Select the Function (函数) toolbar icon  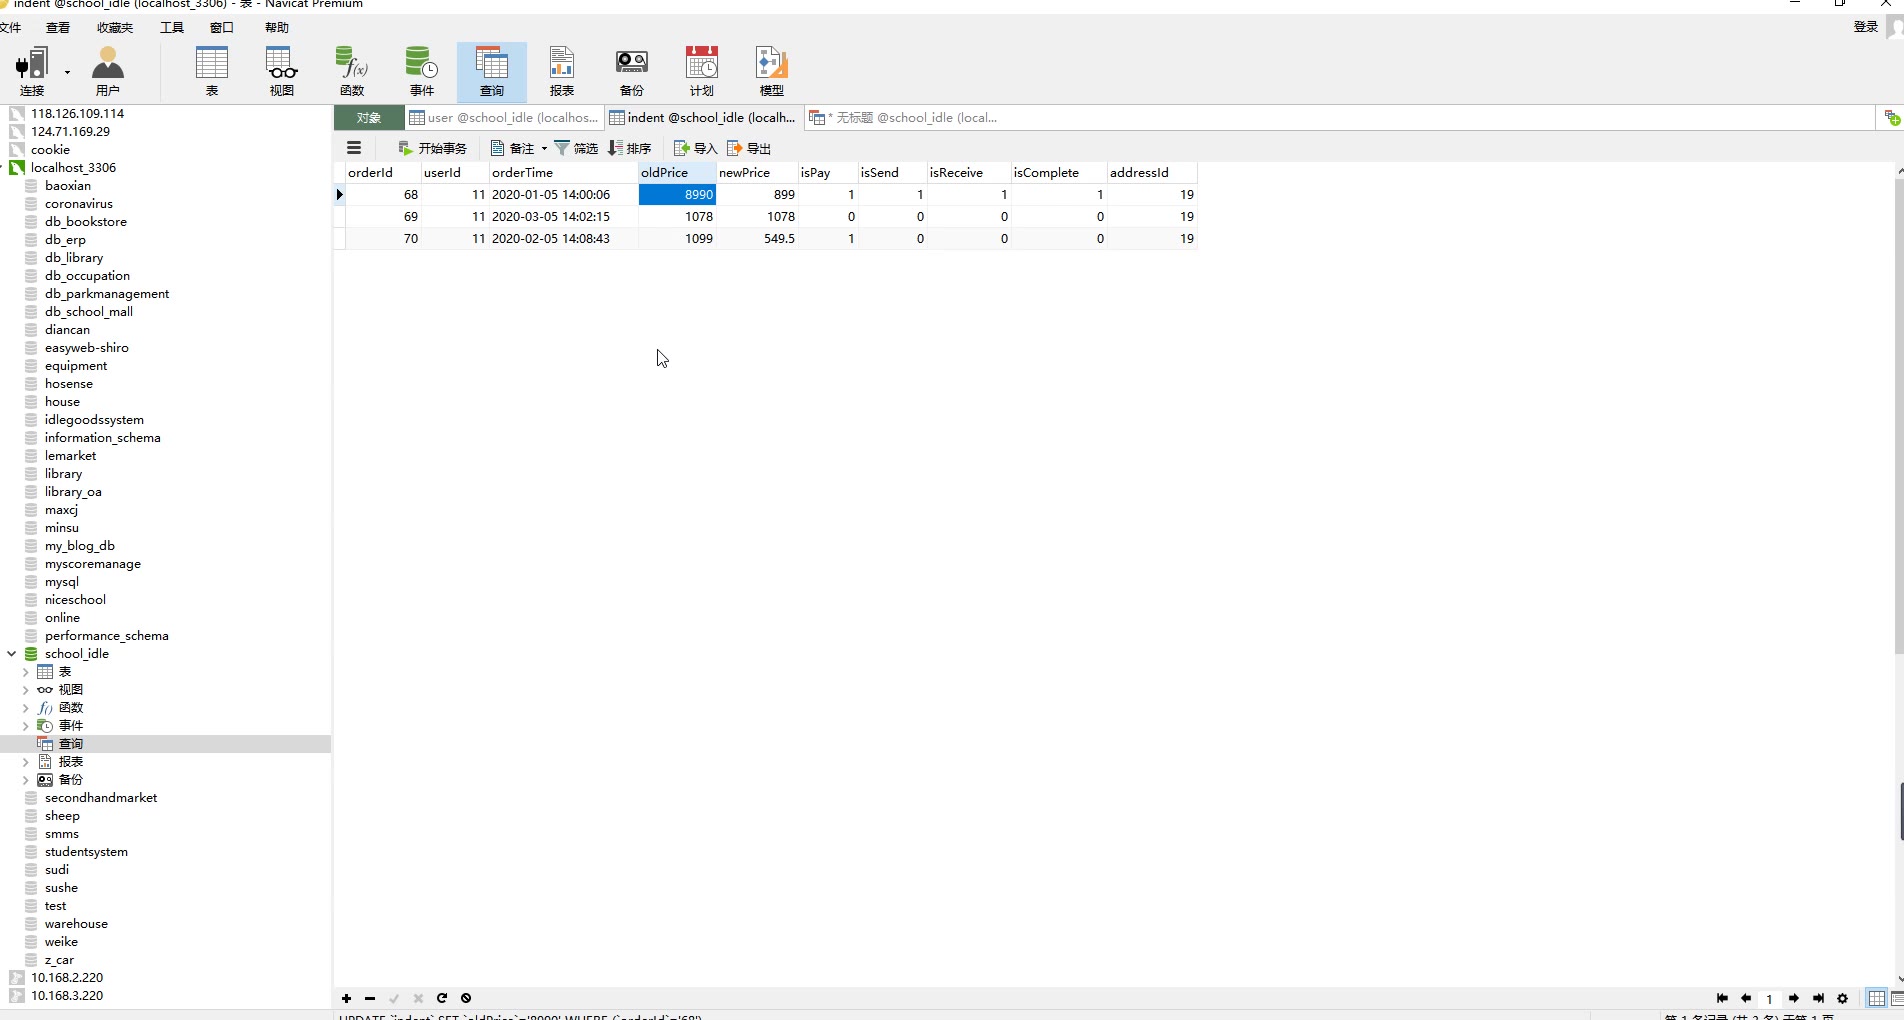pos(352,71)
